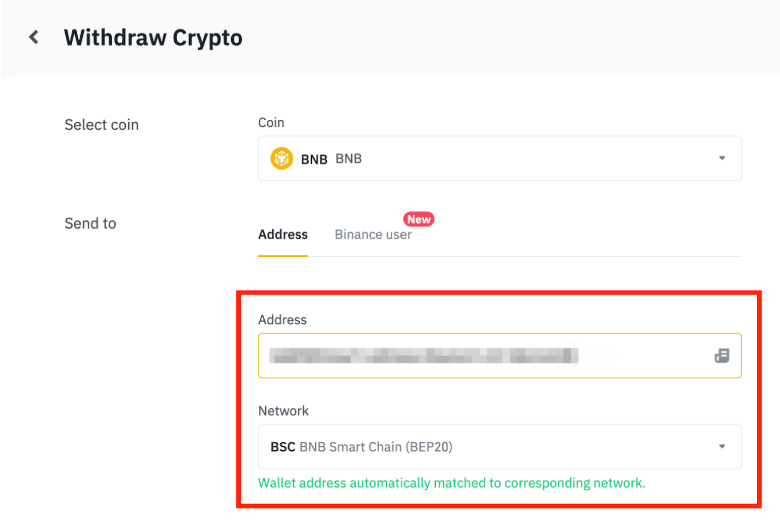
Task: Click the Coin field label
Action: pyautogui.click(x=271, y=122)
